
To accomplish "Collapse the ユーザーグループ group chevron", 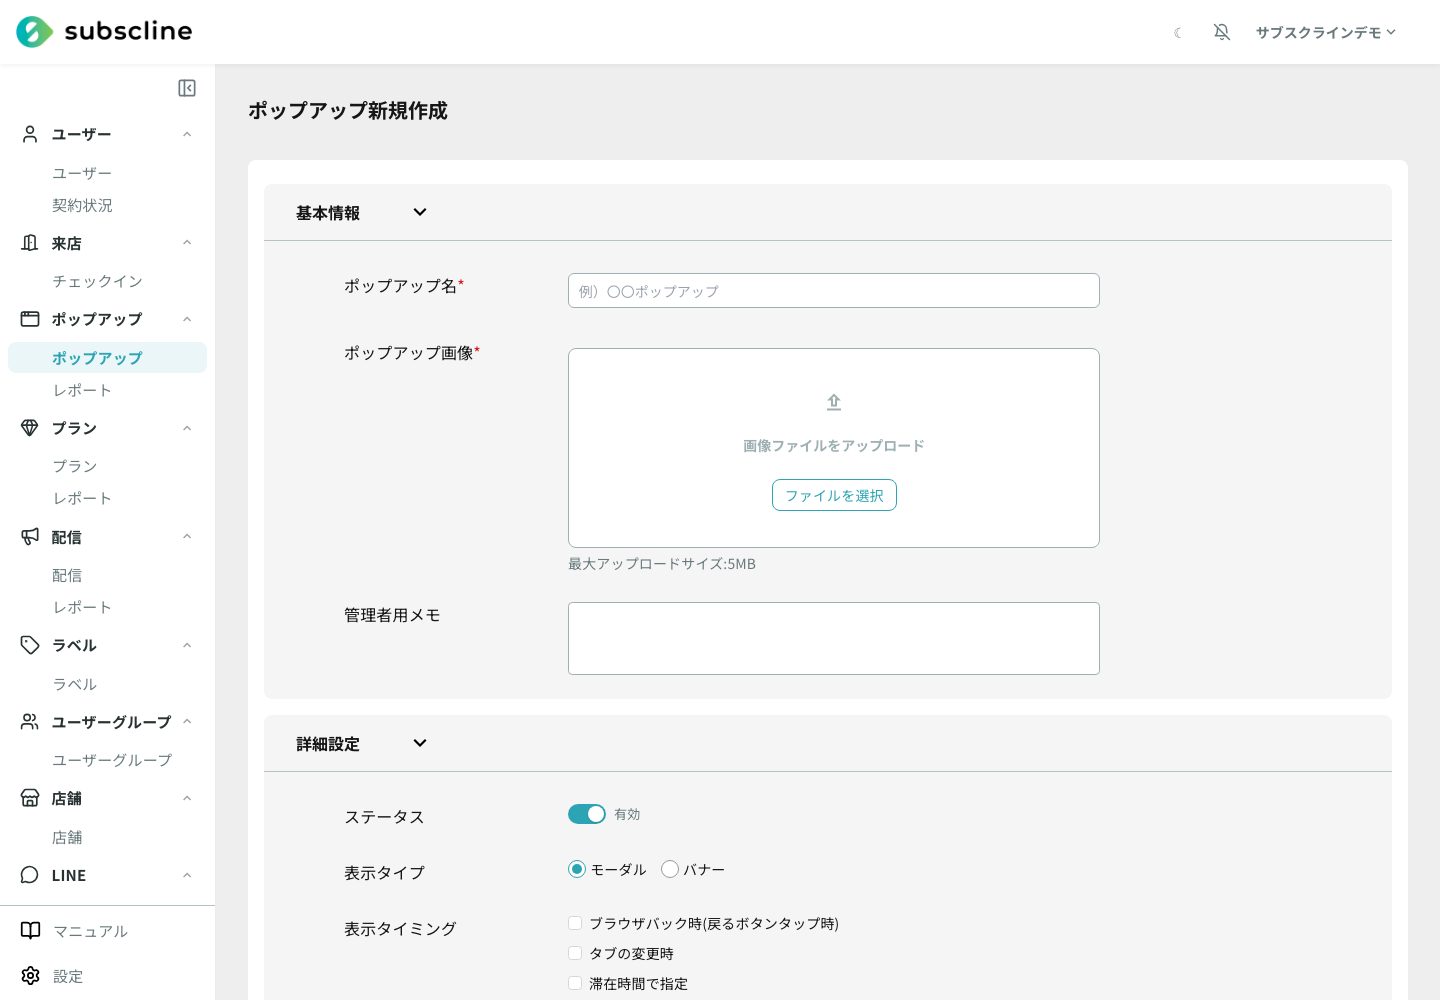I will click(187, 722).
